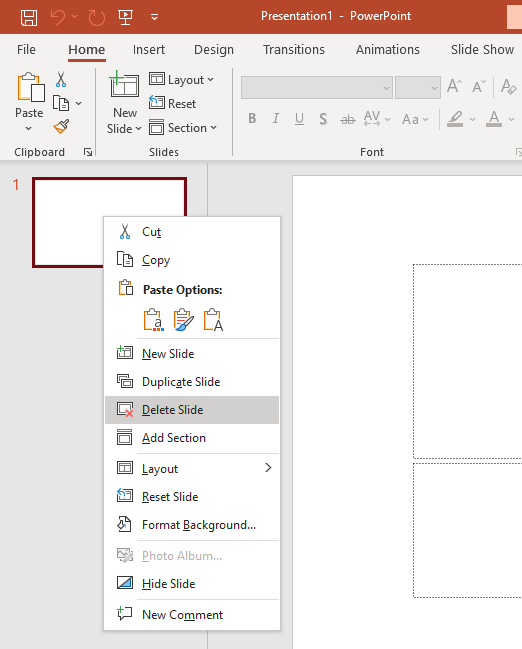
Task: Click the Format Painter brush icon
Action: [x=61, y=127]
